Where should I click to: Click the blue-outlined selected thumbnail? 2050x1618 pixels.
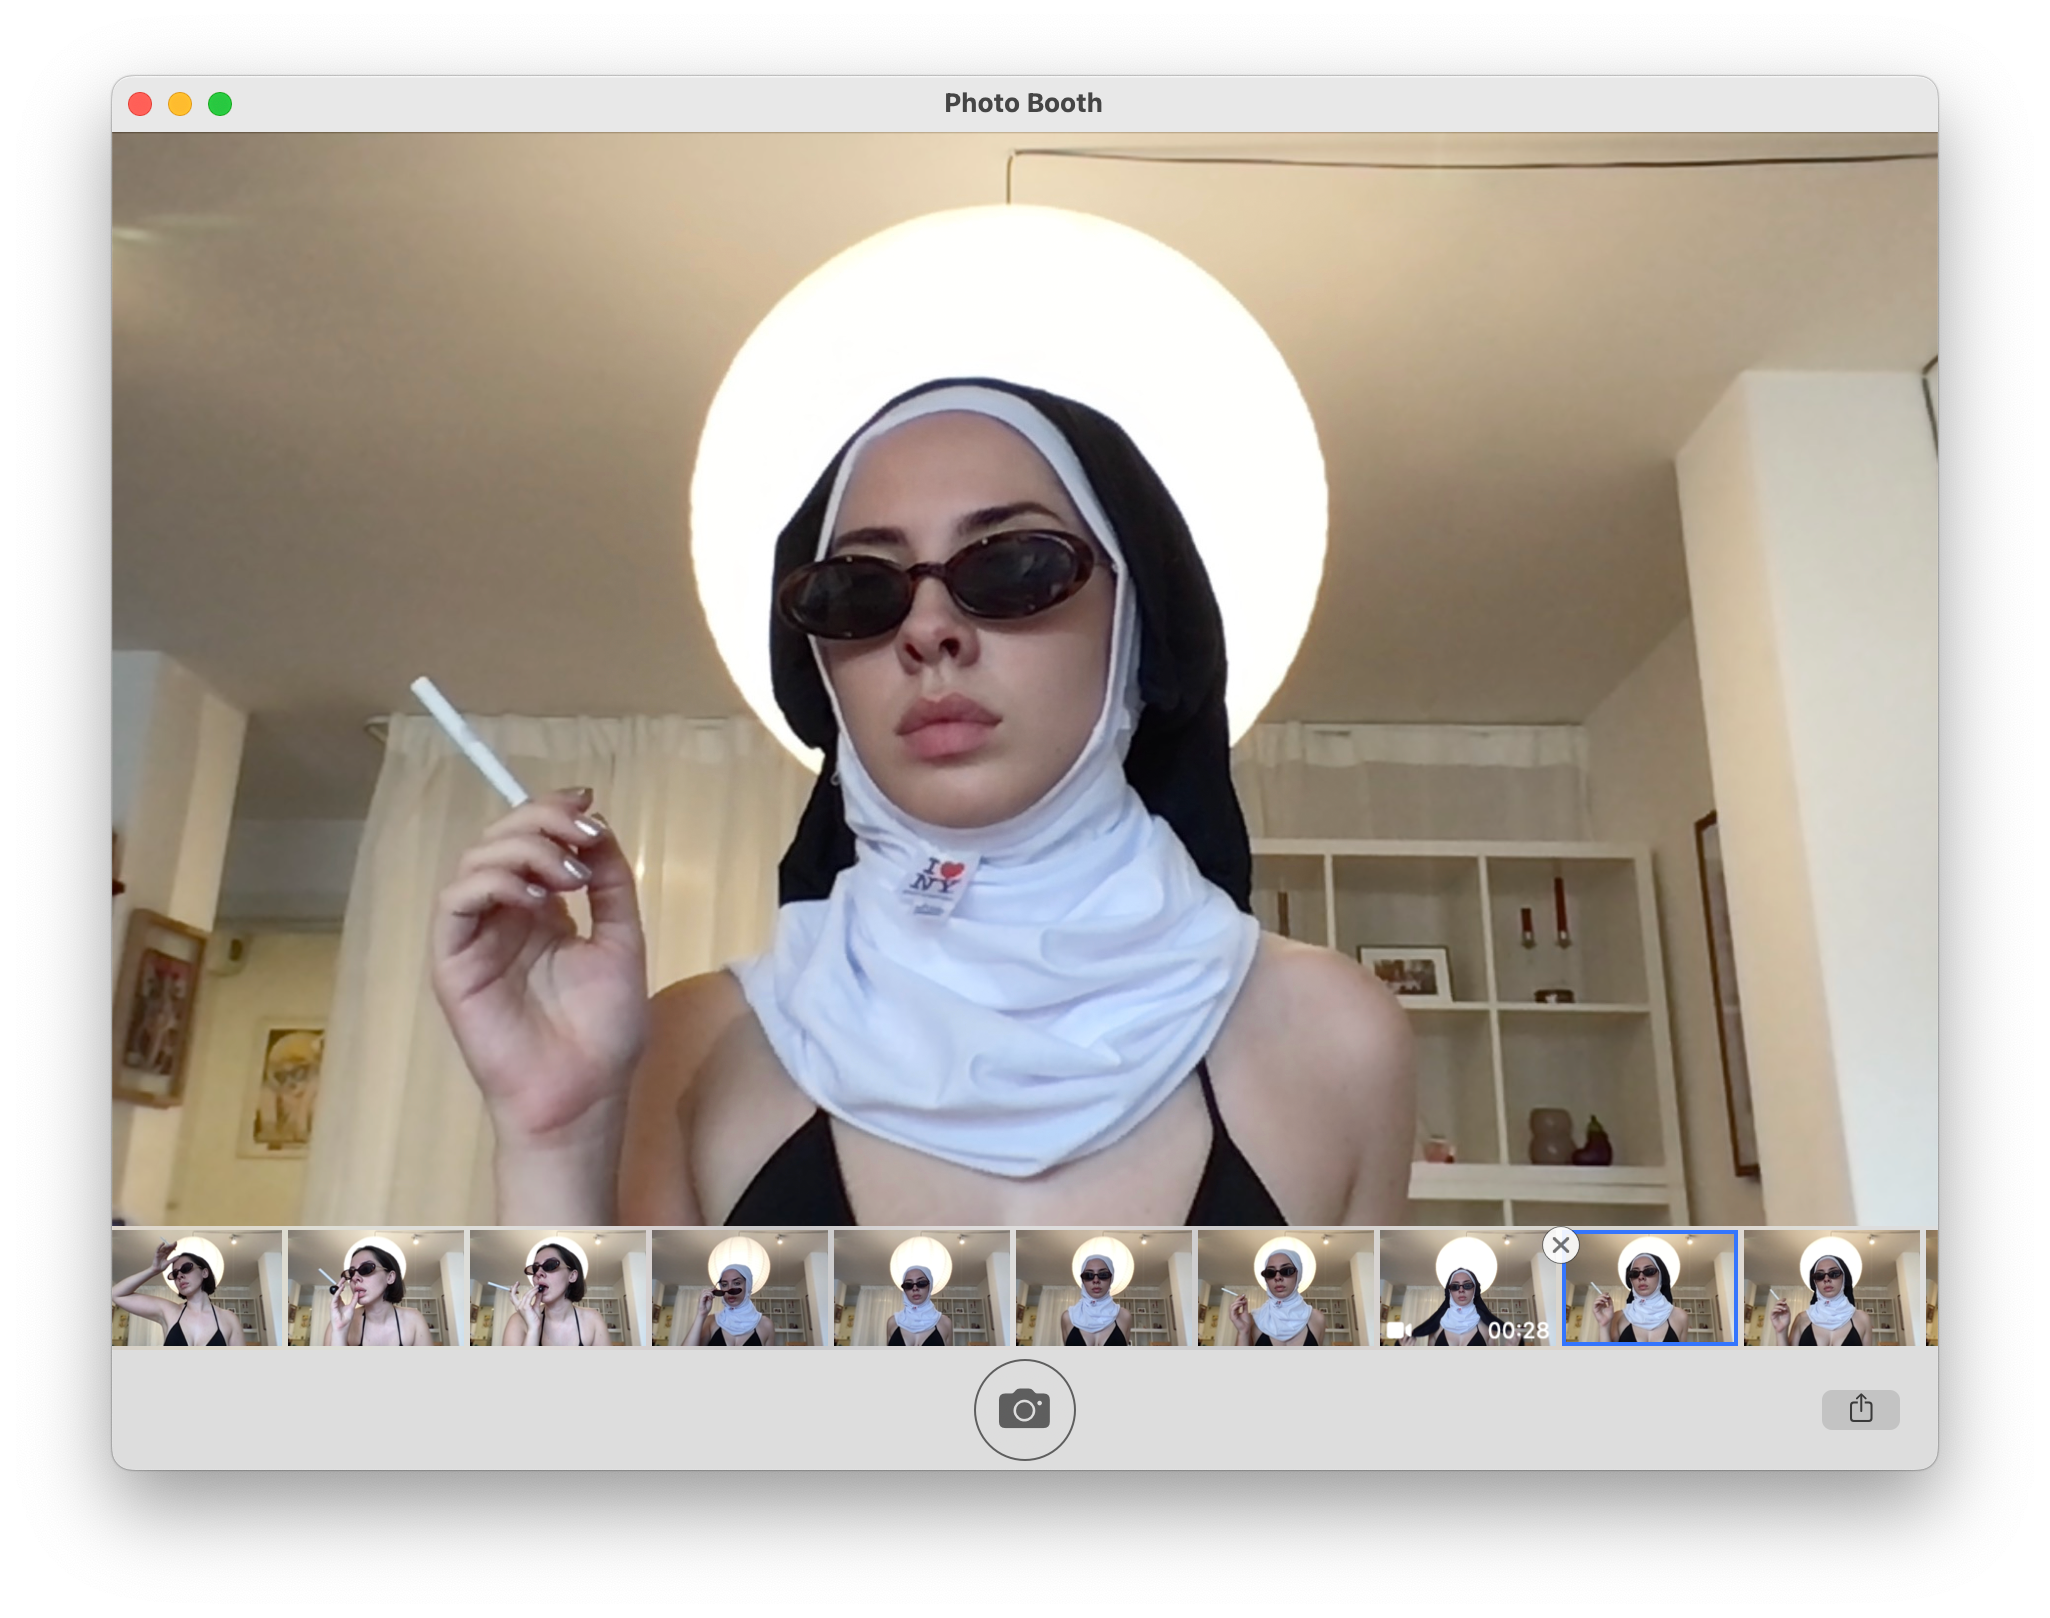point(1650,1290)
